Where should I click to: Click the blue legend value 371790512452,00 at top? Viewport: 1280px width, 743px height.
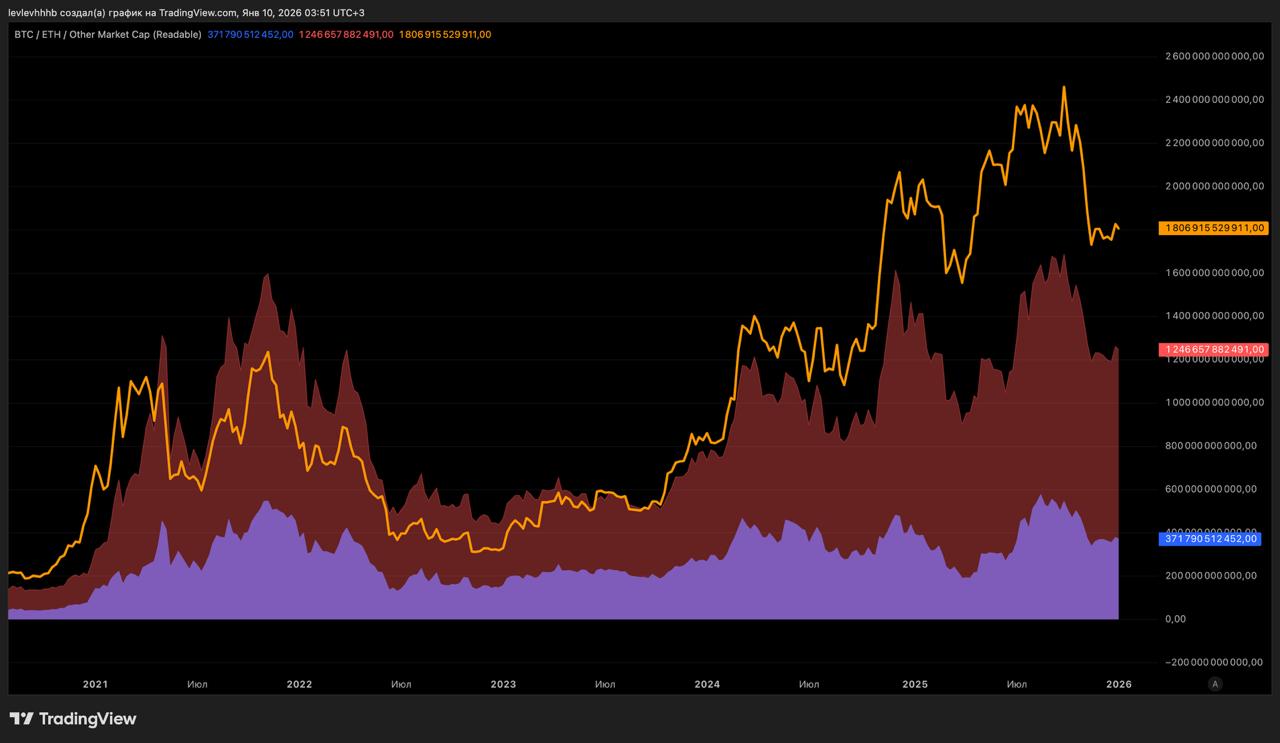coord(250,34)
